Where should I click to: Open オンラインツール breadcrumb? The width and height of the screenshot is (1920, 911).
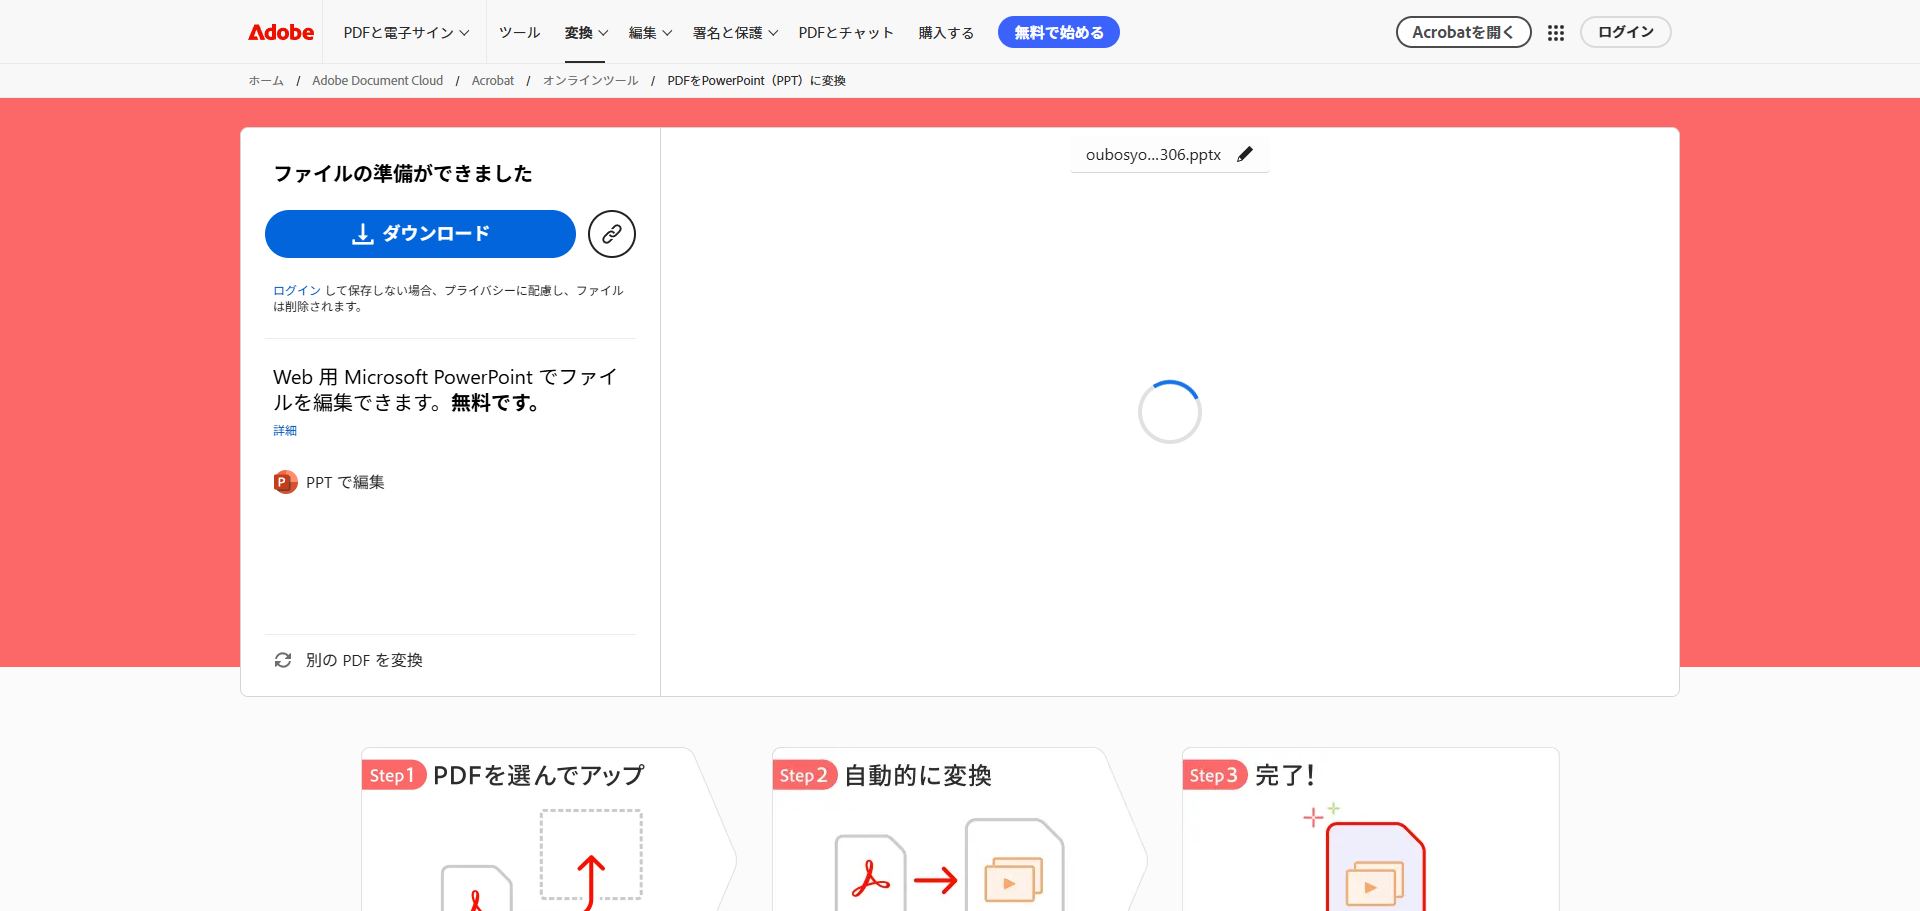click(590, 81)
